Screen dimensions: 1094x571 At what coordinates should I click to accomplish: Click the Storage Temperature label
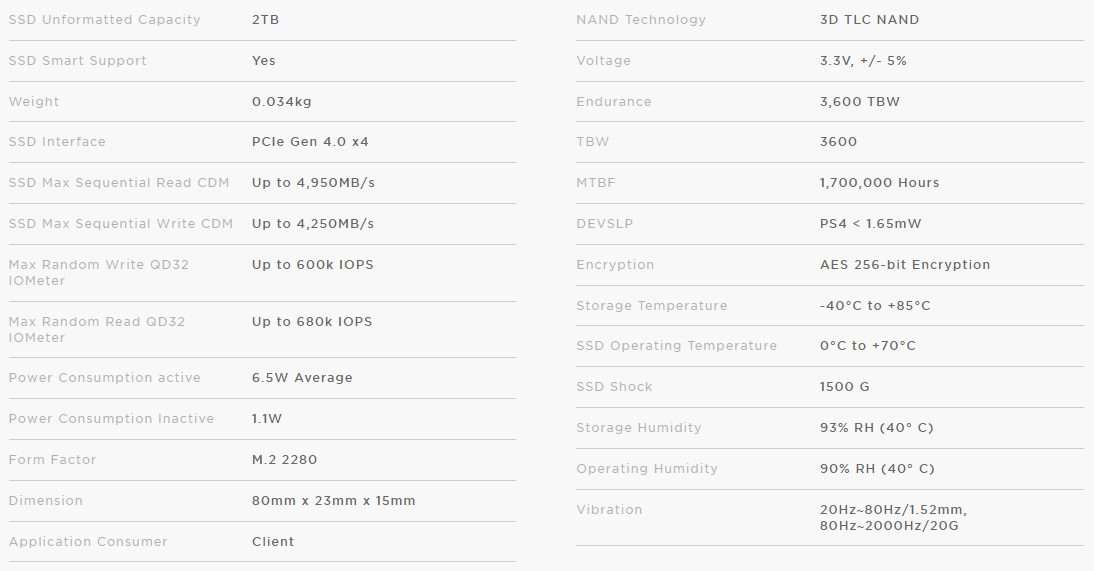(651, 306)
